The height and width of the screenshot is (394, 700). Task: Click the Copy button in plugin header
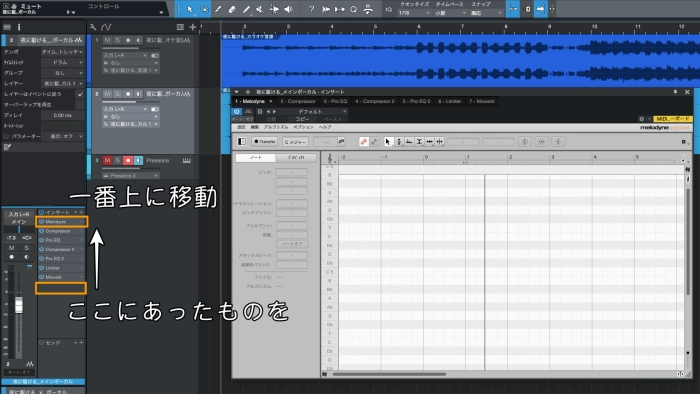tap(302, 119)
